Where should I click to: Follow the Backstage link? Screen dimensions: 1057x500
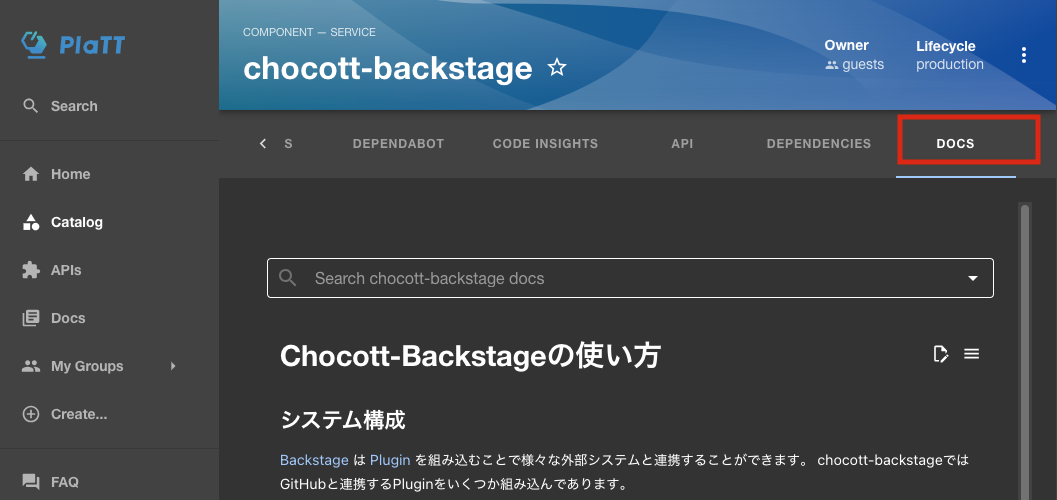point(314,460)
